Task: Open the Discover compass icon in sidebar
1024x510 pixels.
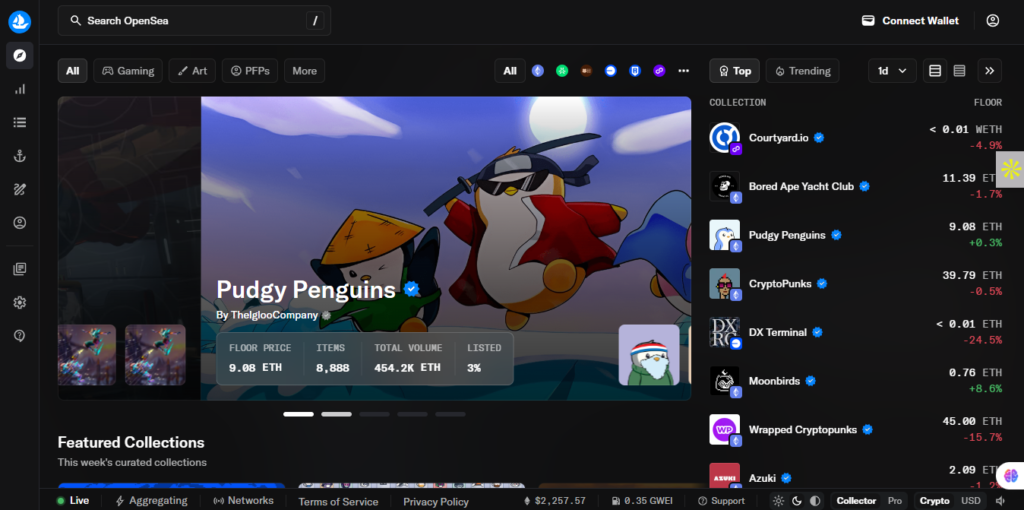Action: (x=20, y=56)
